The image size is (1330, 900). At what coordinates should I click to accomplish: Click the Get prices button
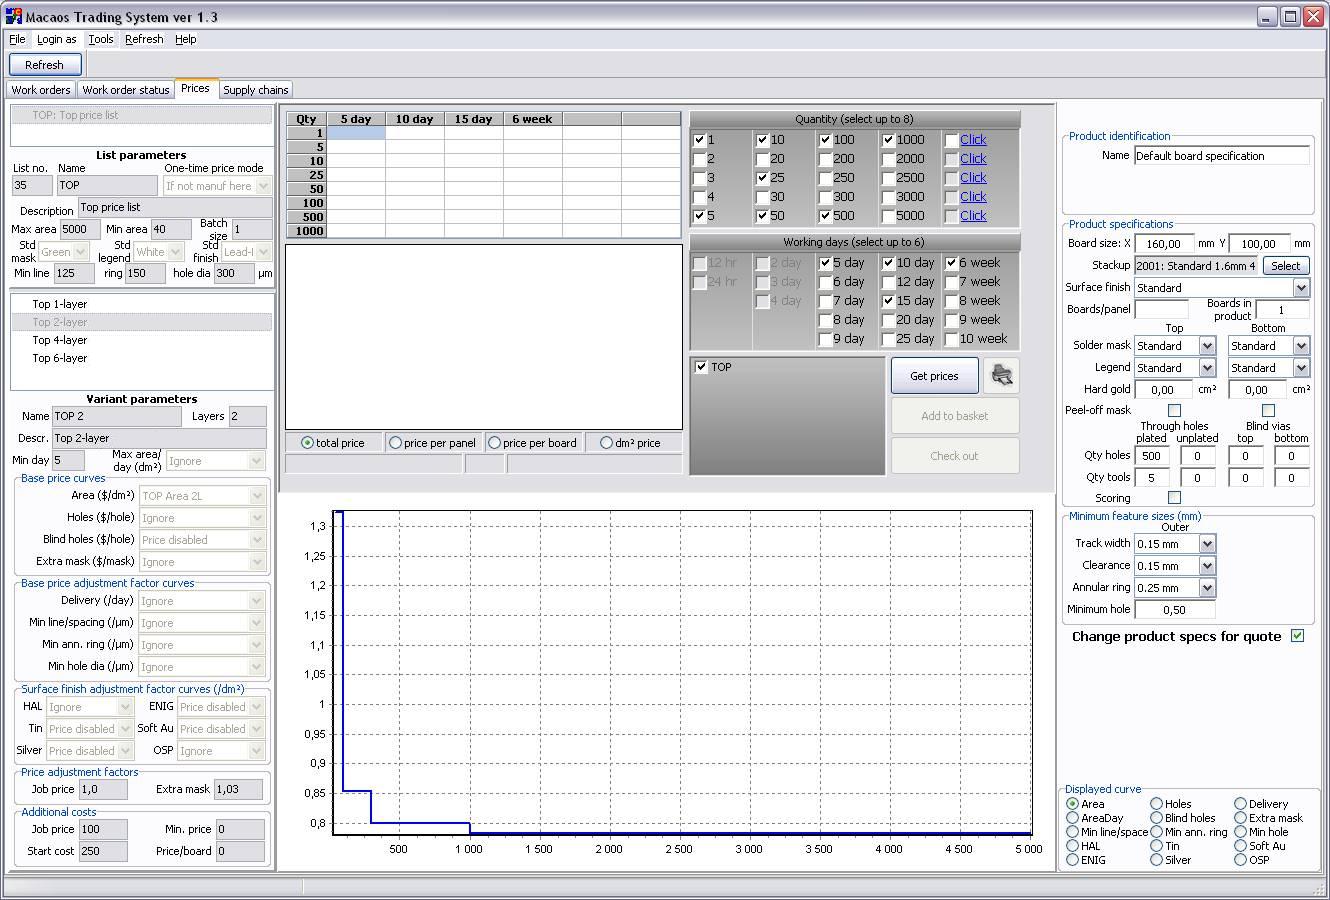click(934, 376)
